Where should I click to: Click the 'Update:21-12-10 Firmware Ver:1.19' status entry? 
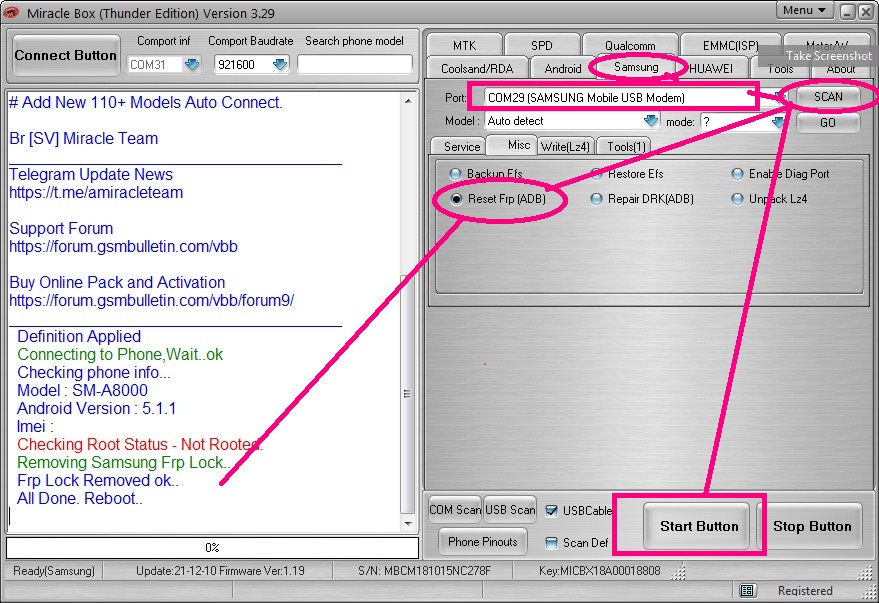tap(220, 571)
